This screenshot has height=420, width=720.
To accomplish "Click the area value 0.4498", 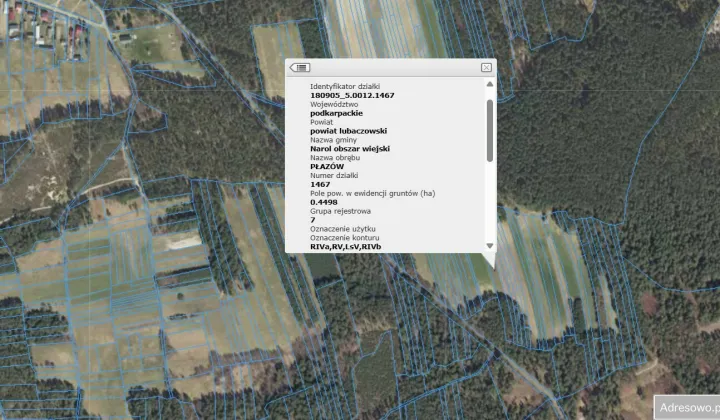I will (324, 202).
